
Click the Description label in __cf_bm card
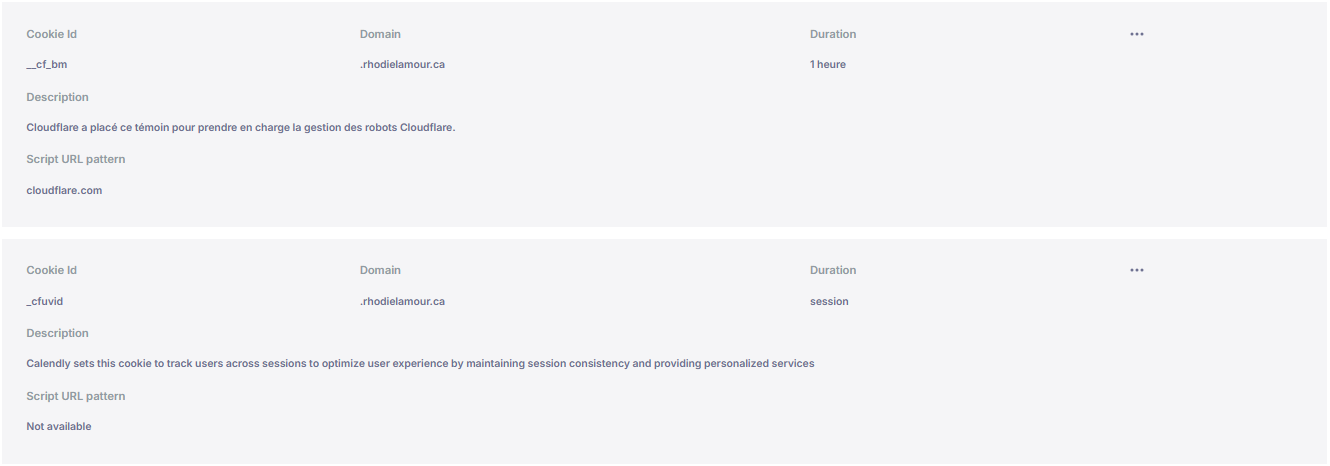click(57, 97)
